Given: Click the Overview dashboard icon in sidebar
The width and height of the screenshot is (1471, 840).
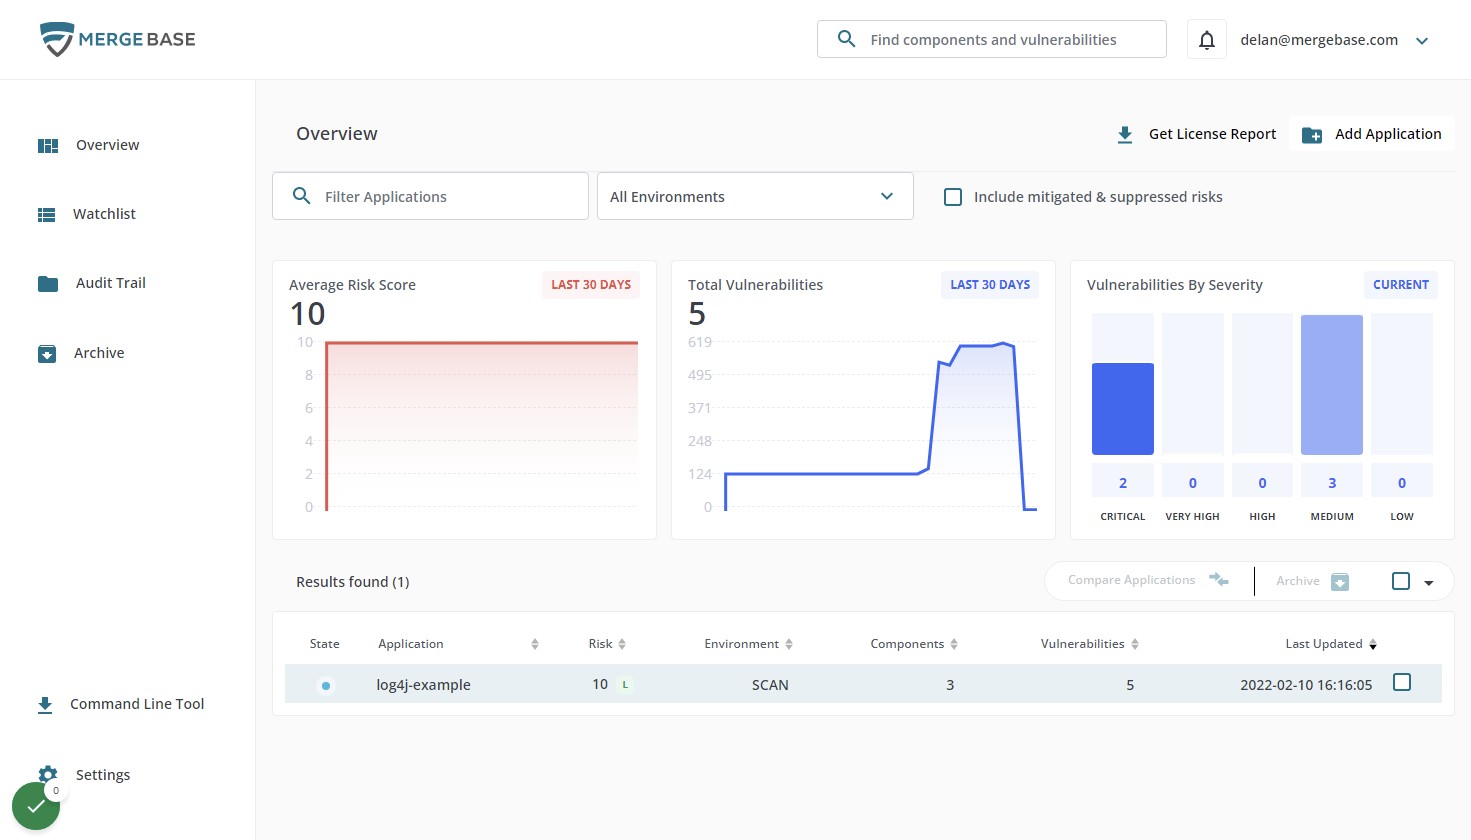Looking at the screenshot, I should click(48, 146).
